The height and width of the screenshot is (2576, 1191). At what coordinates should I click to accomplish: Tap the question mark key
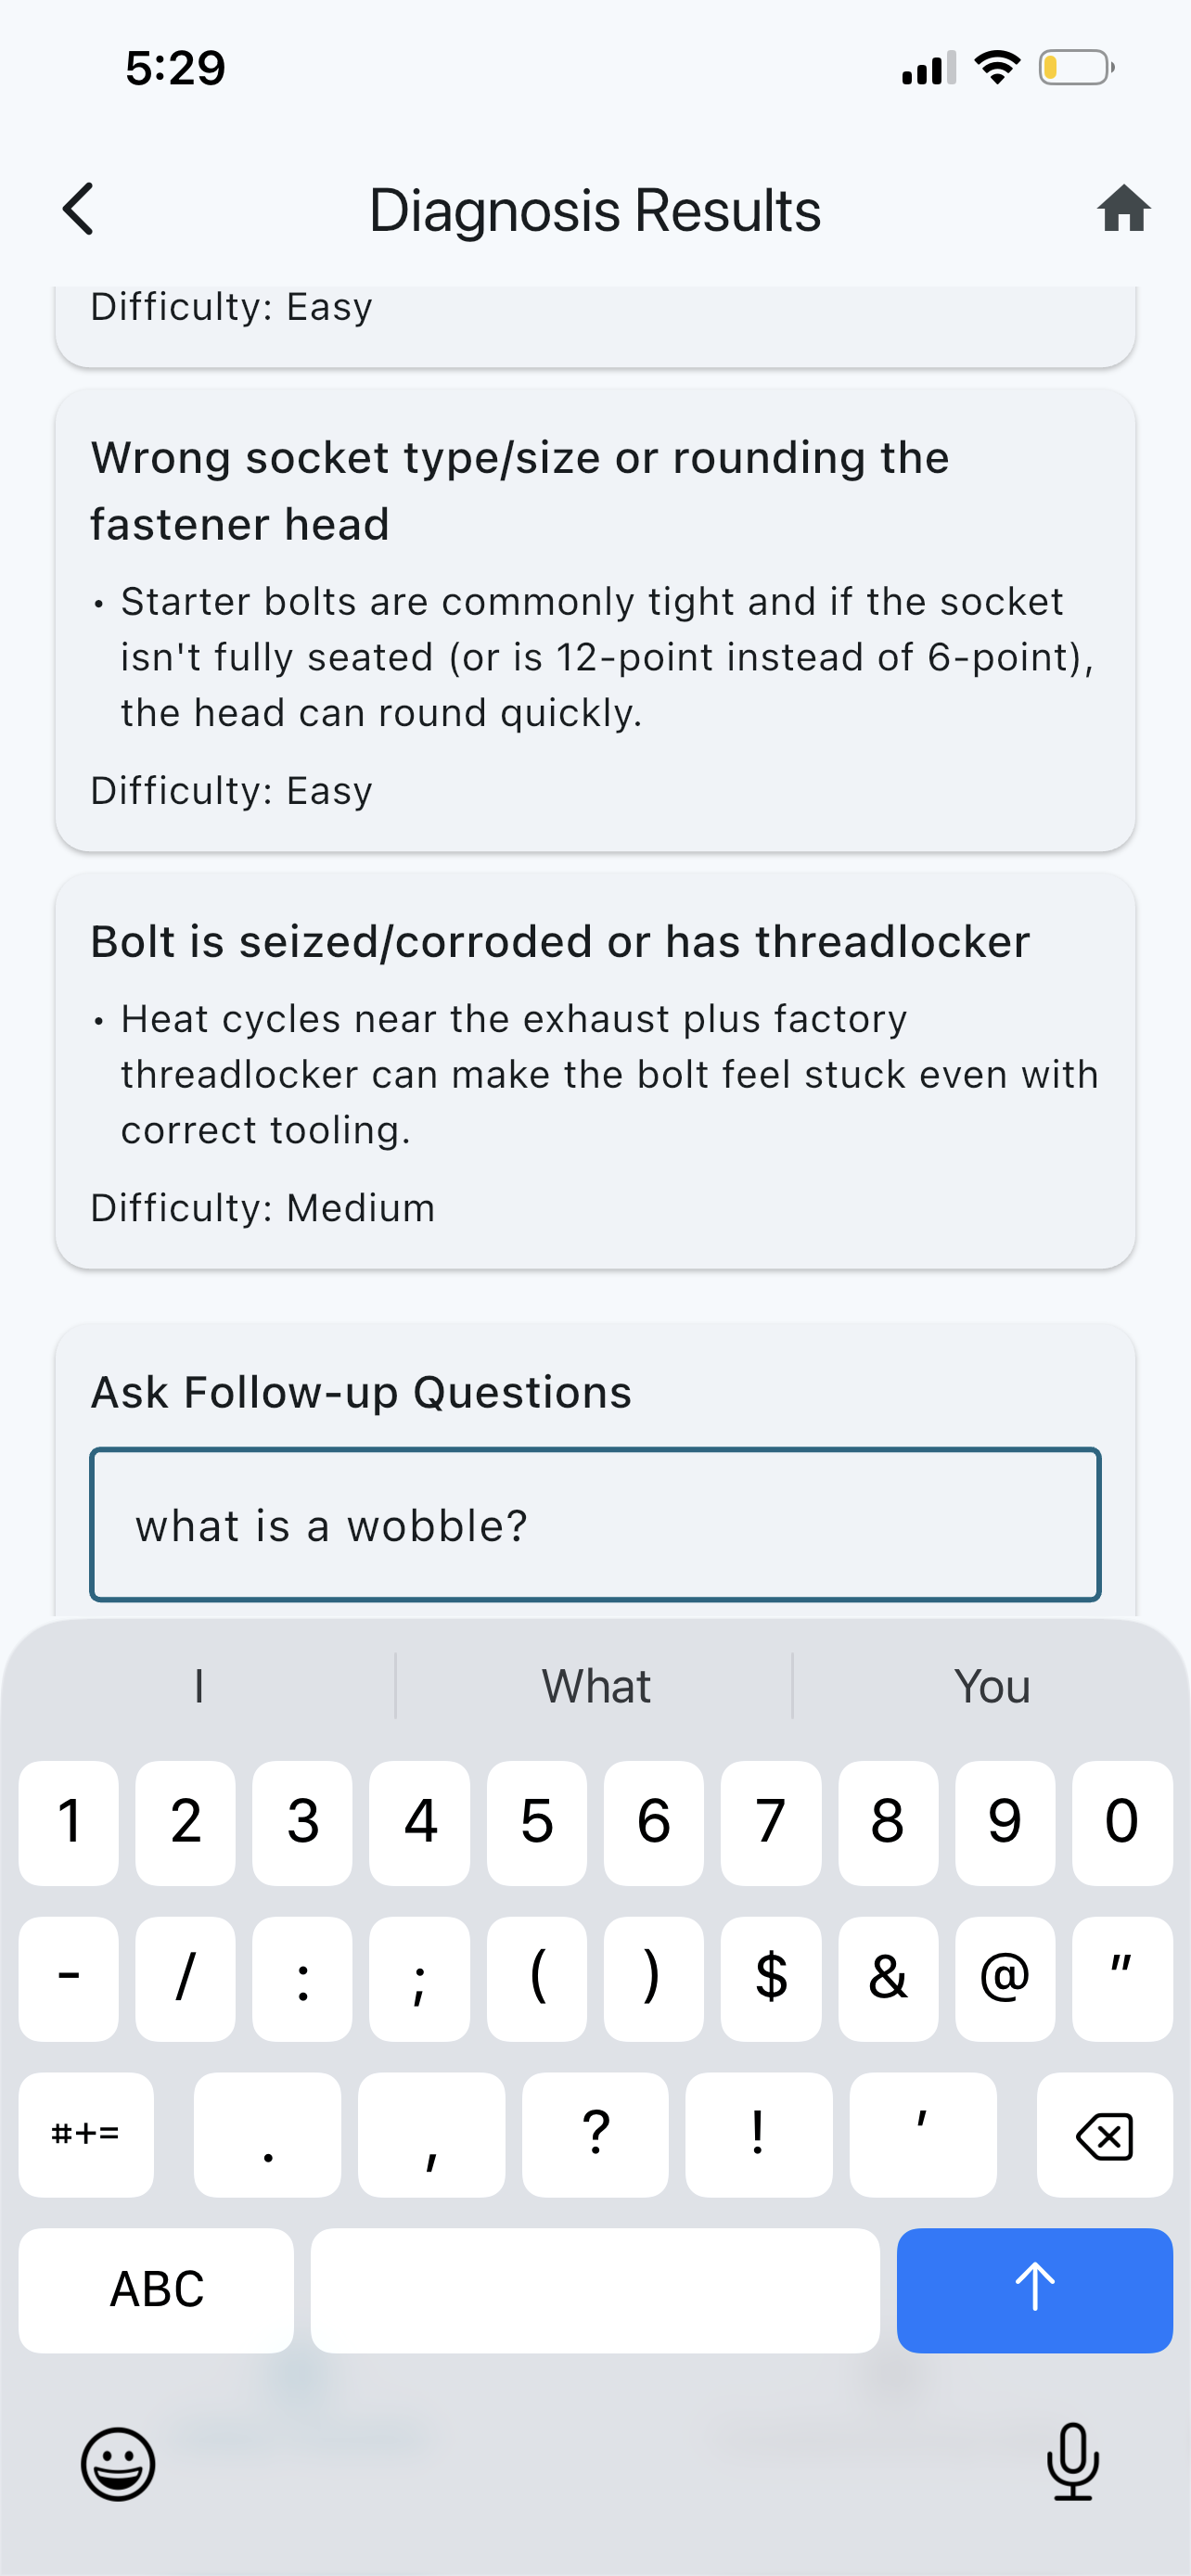pos(595,2130)
